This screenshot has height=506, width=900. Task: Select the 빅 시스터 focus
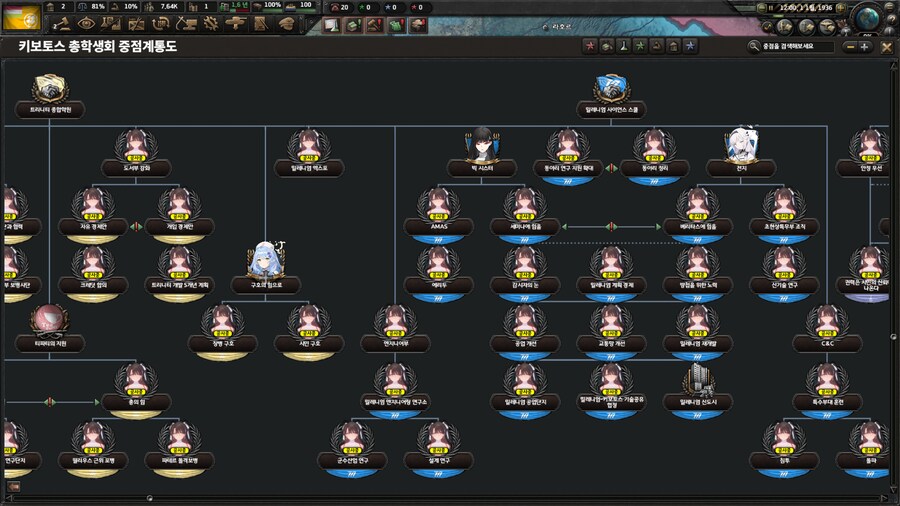[481, 154]
